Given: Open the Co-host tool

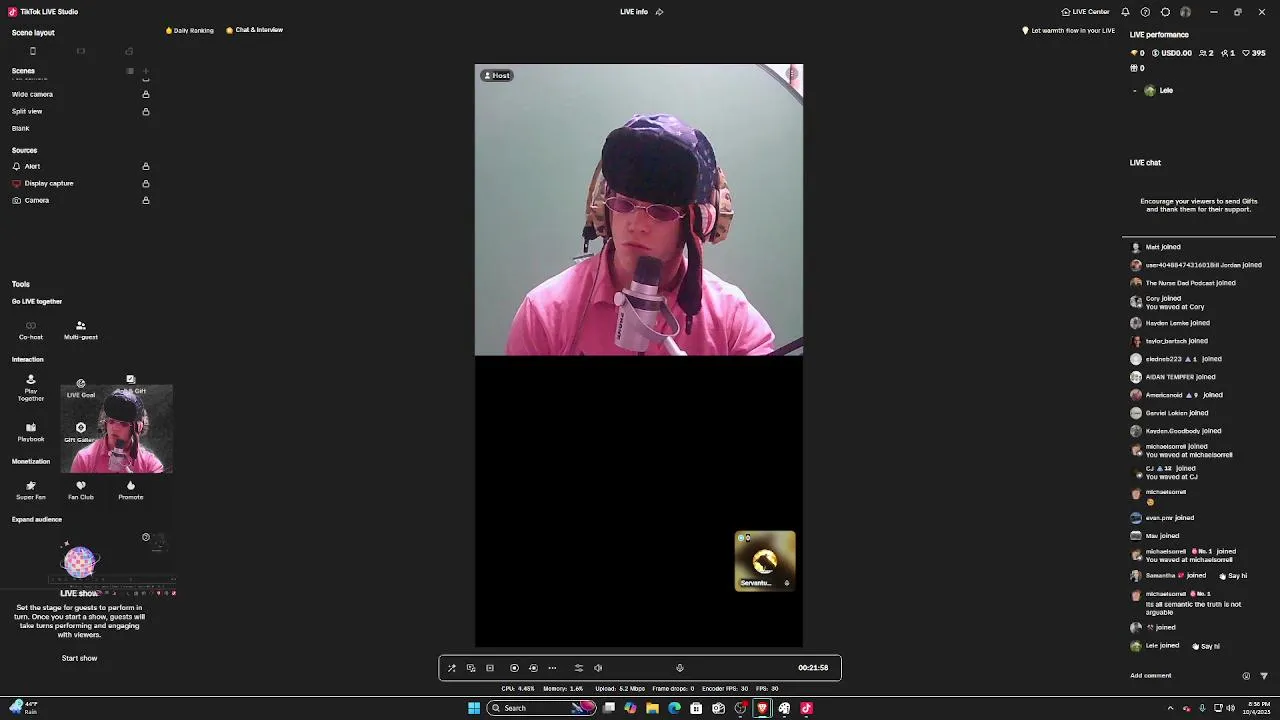Looking at the screenshot, I should click(x=31, y=330).
